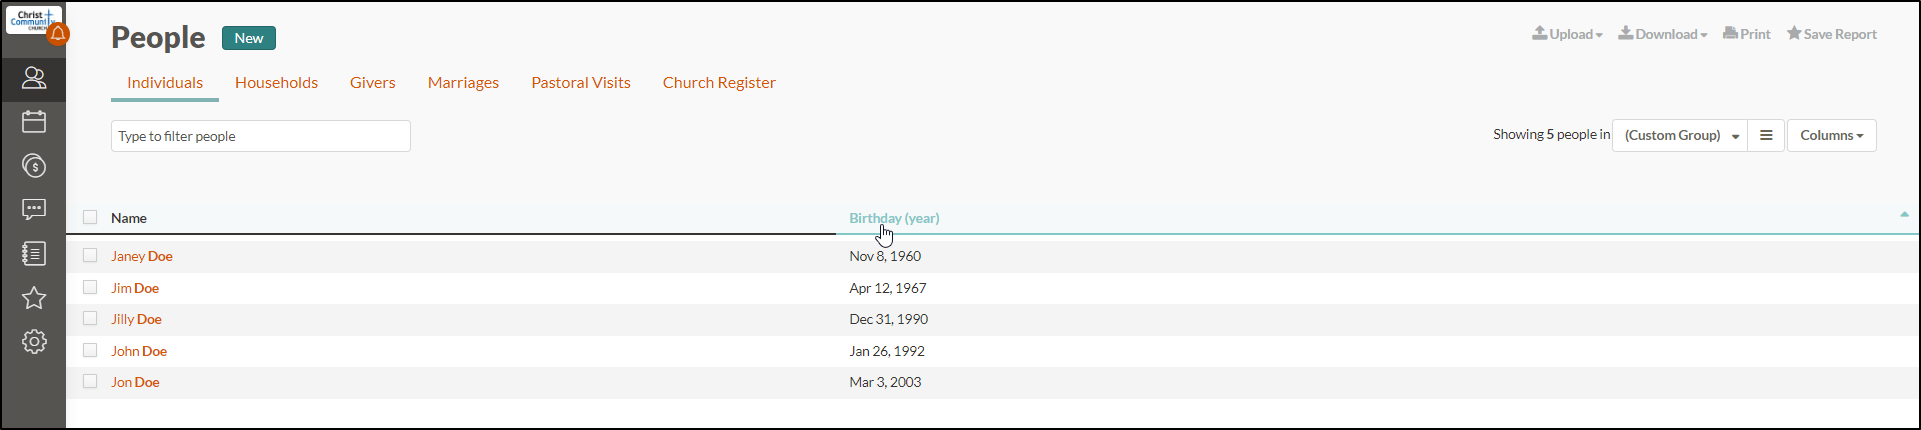
Task: Click the green New button
Action: pos(249,38)
